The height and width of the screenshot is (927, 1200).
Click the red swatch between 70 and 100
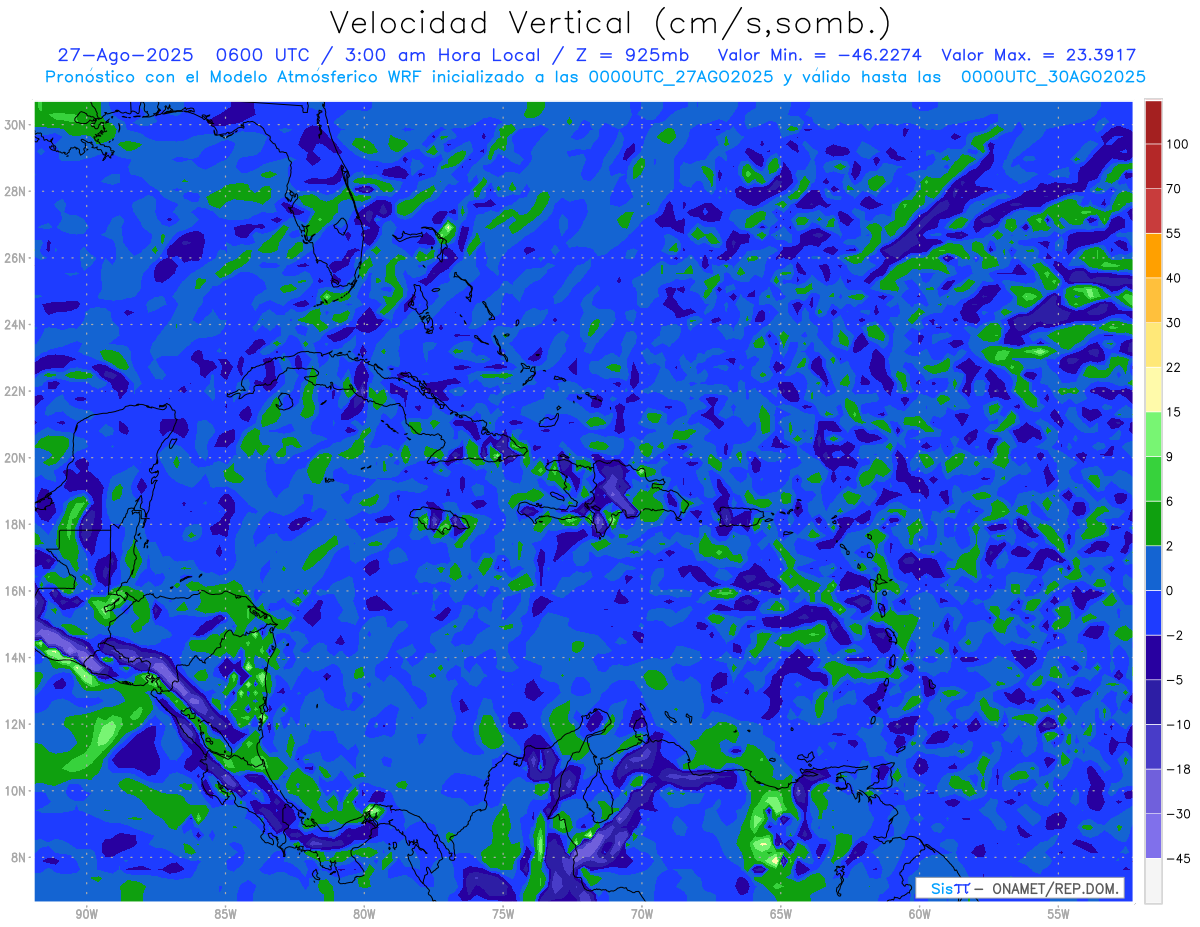click(x=1153, y=166)
